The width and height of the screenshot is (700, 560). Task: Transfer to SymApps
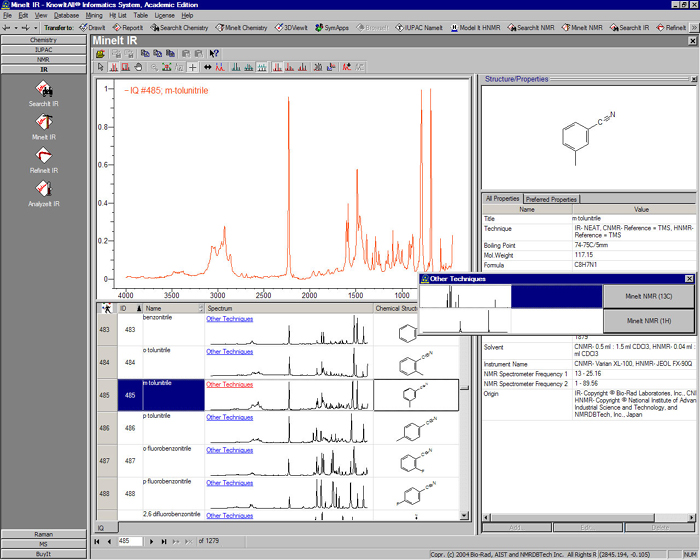point(332,28)
